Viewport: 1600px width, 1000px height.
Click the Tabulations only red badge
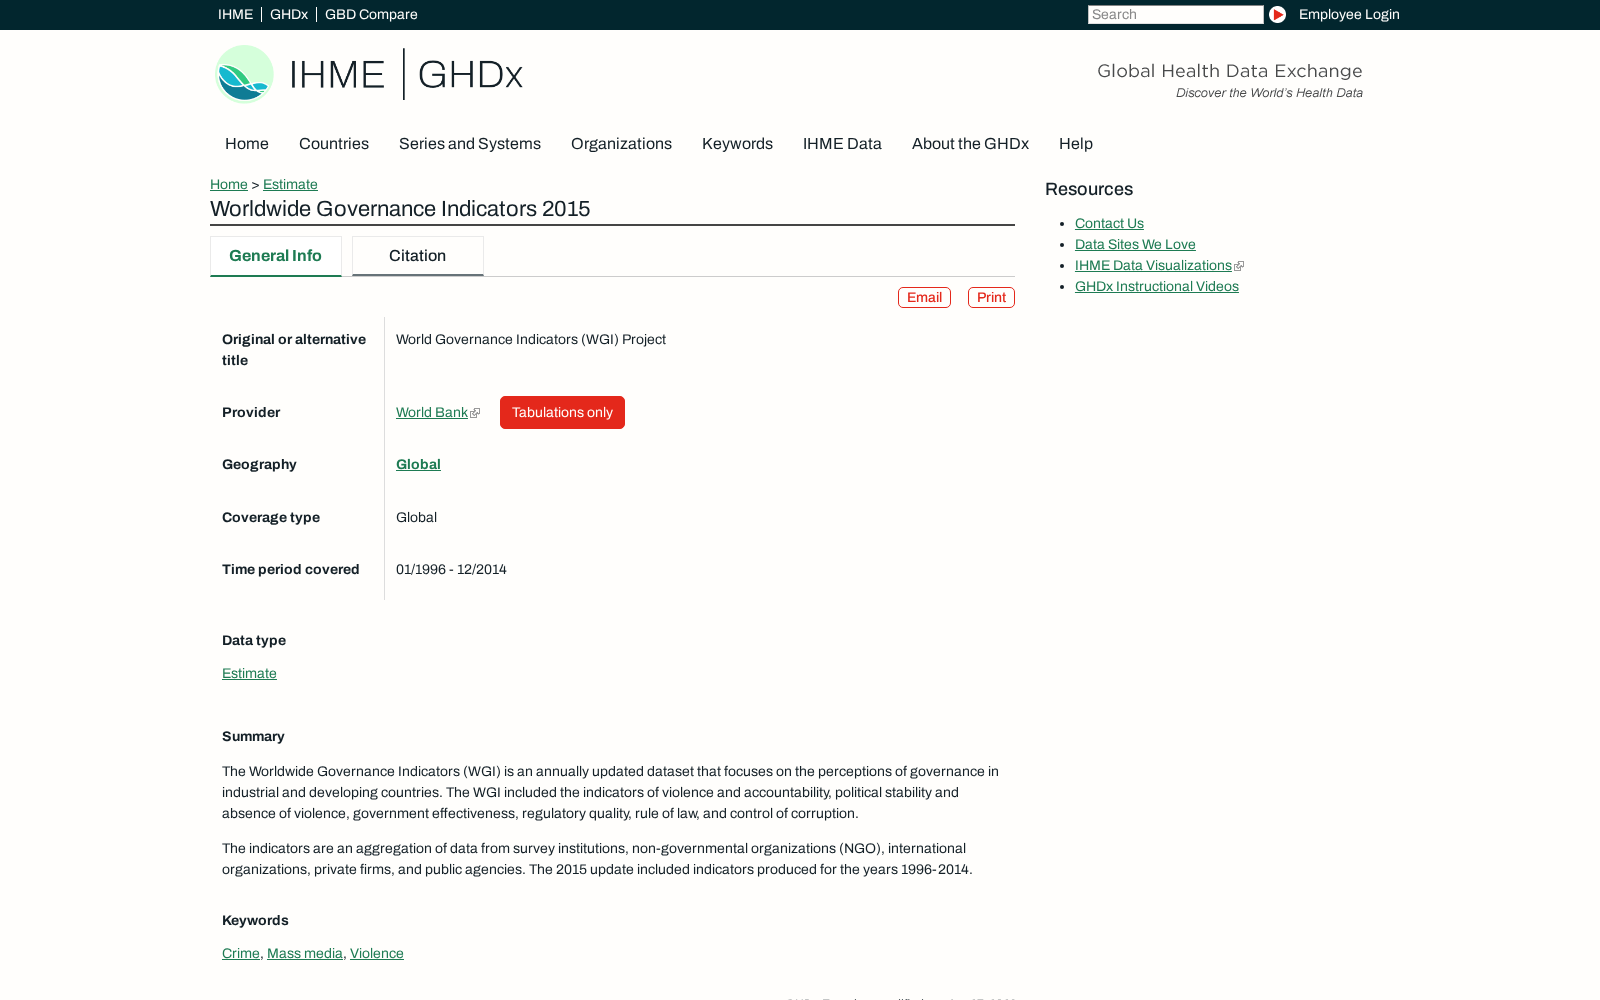[x=562, y=413]
